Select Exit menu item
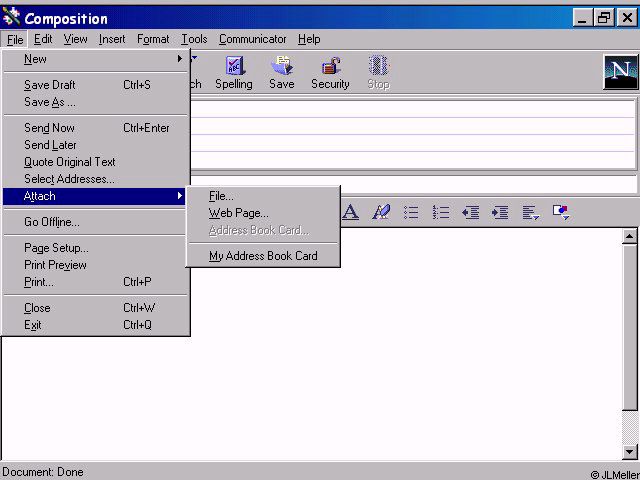Image resolution: width=640 pixels, height=480 pixels. point(95,325)
